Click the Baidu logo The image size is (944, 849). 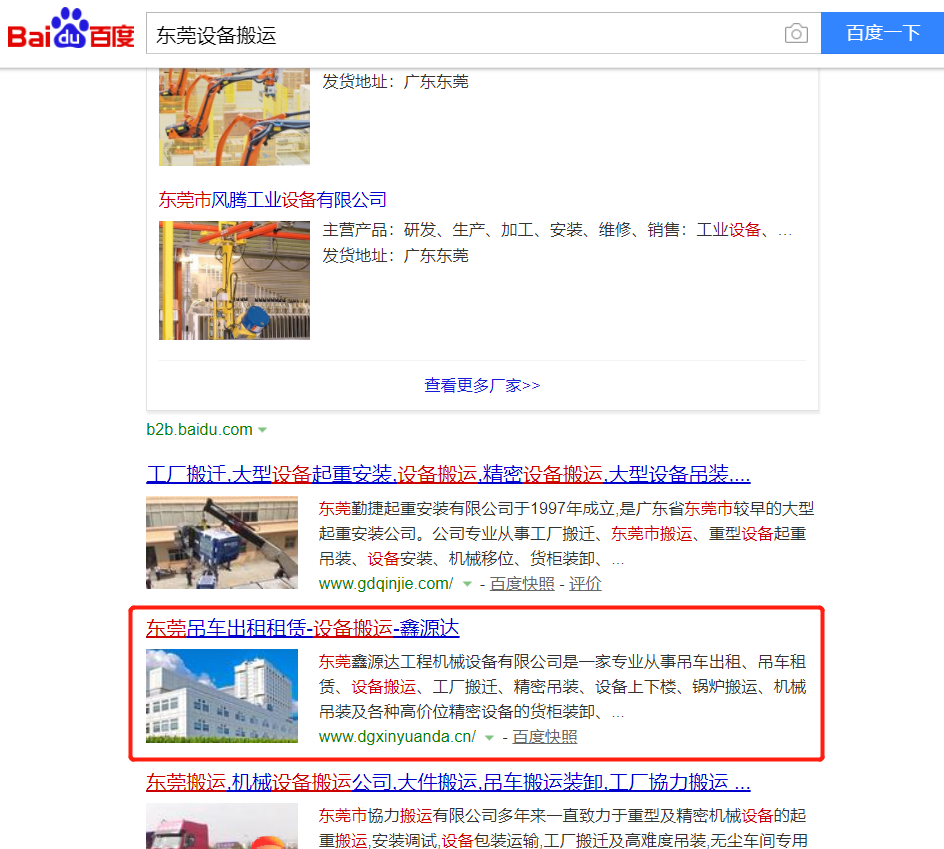click(70, 28)
